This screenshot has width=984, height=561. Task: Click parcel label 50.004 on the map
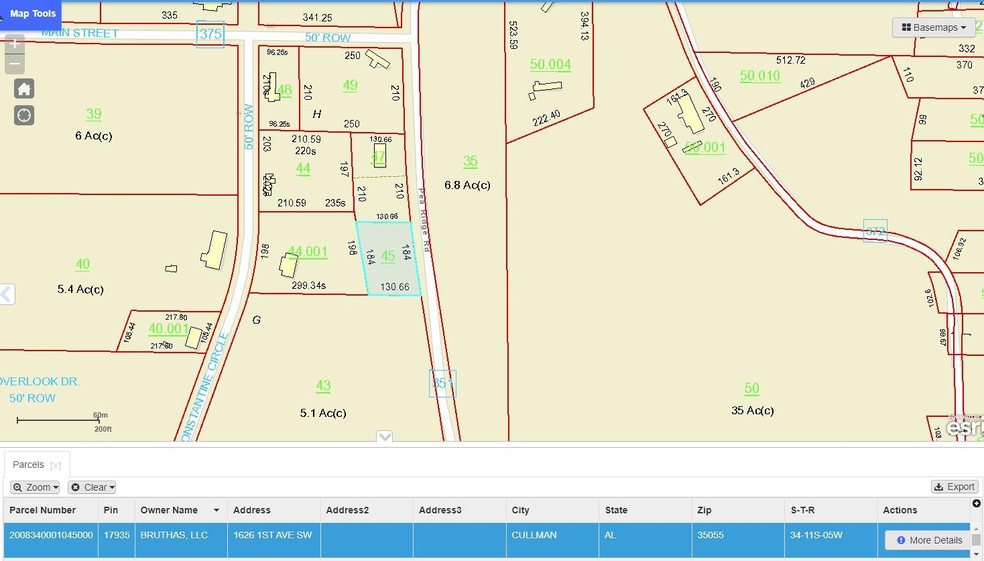[550, 65]
